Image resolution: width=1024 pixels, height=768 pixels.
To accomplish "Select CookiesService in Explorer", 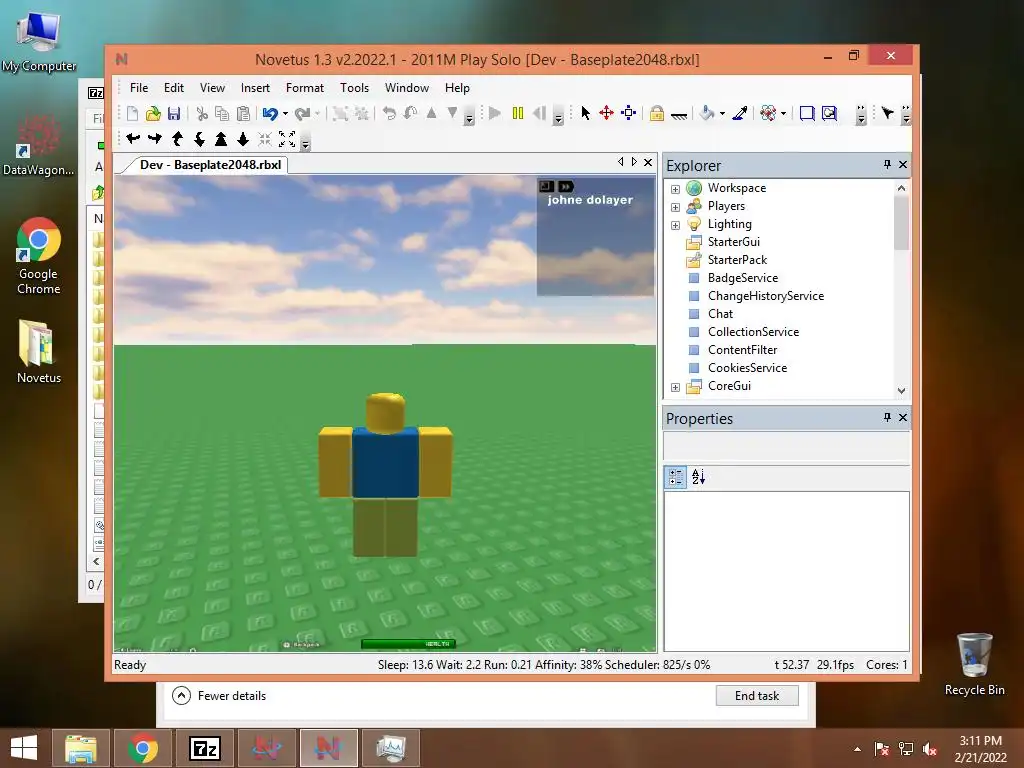I will pos(747,368).
